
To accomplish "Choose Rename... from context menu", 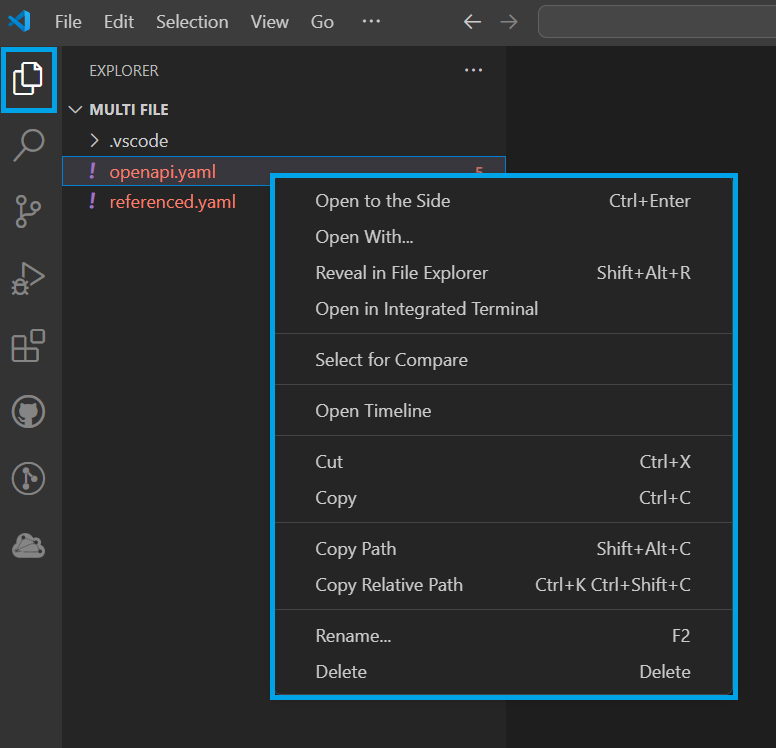I will pos(503,636).
